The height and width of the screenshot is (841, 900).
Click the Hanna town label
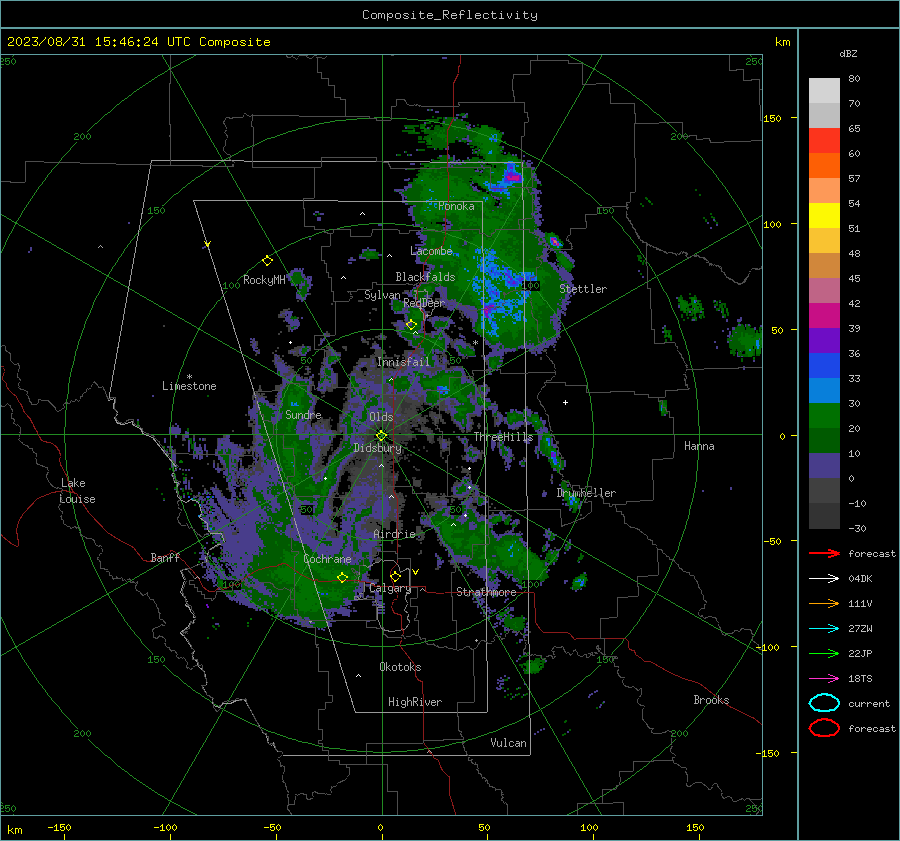point(699,446)
